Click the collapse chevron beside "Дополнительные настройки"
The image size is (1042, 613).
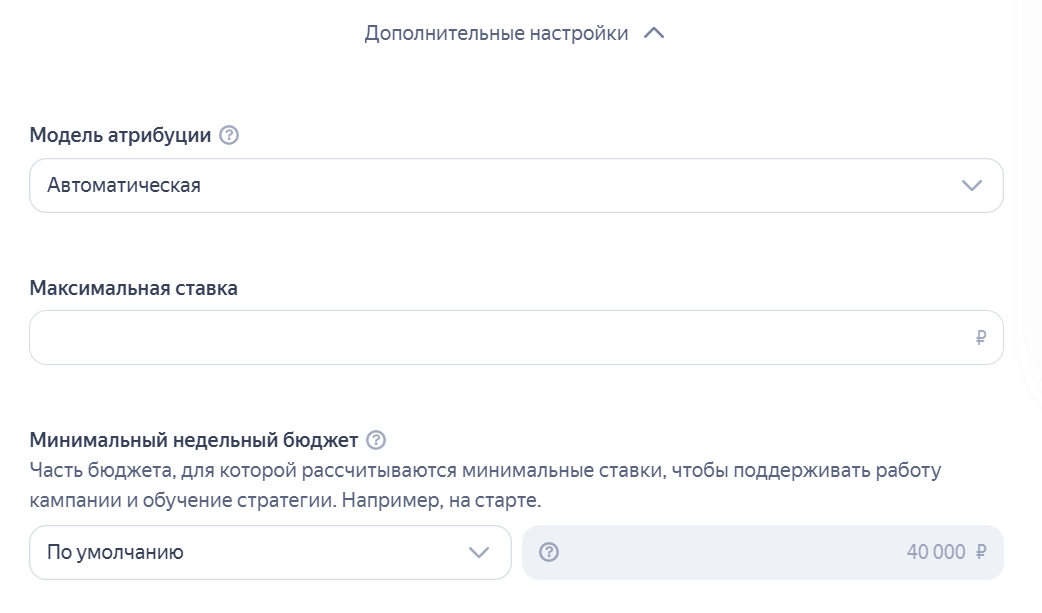pyautogui.click(x=655, y=32)
